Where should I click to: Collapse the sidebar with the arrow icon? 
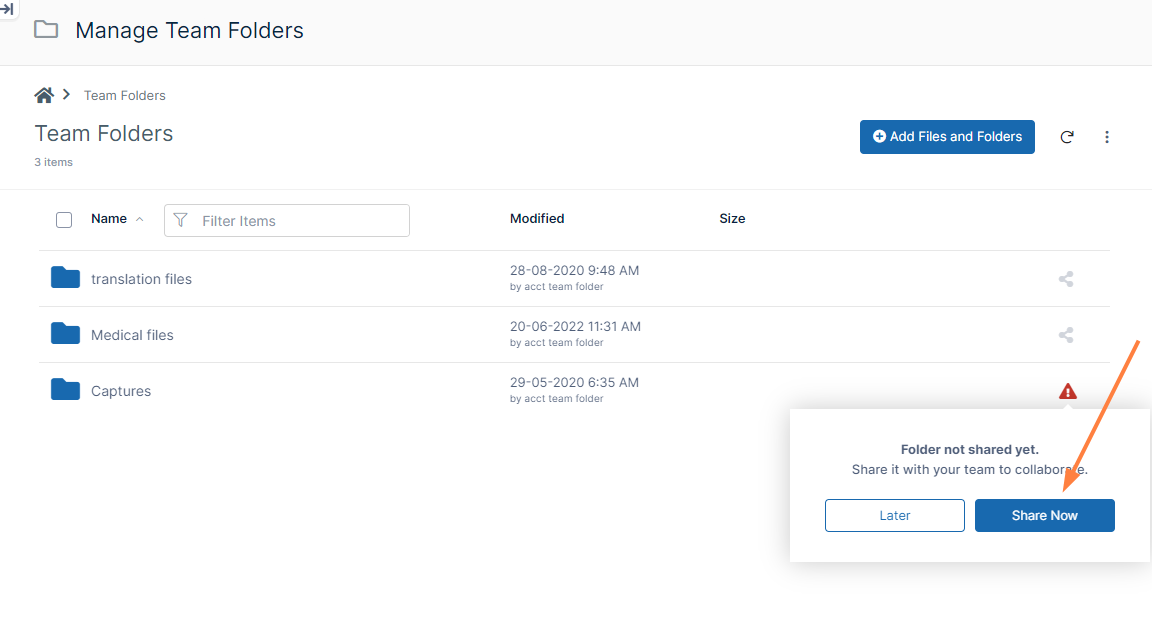9,9
